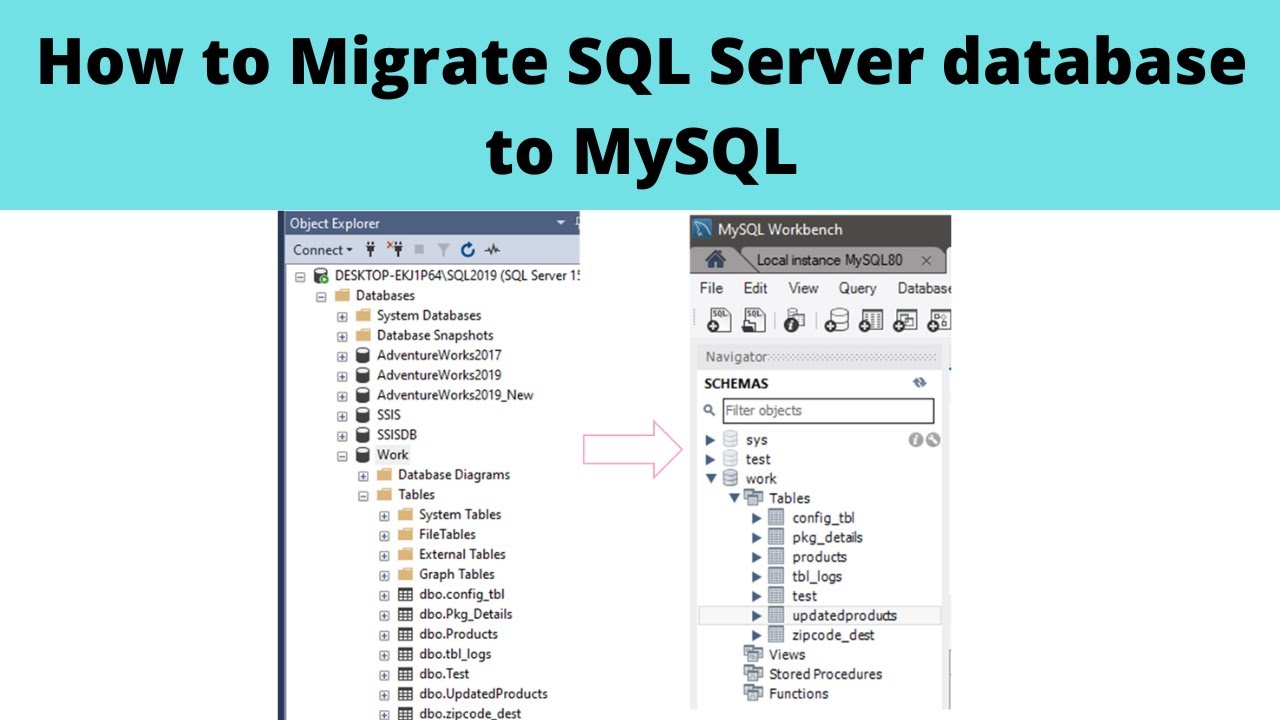Viewport: 1280px width, 720px height.
Task: Select the dbo.tbl_logs table
Action: [455, 654]
